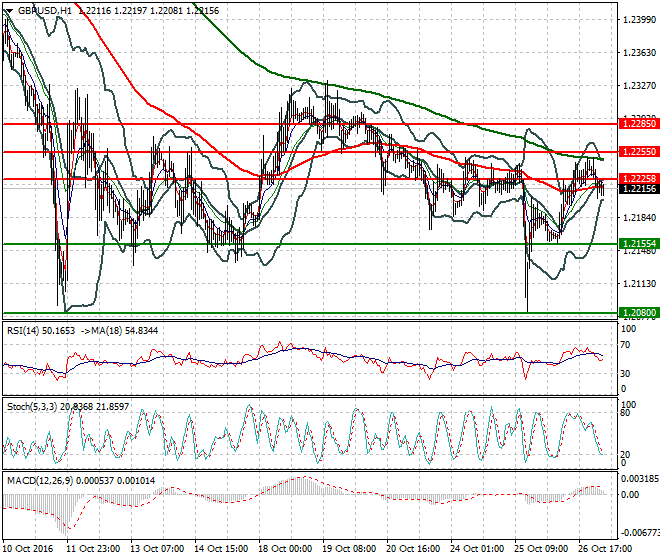This screenshot has width=660, height=560.
Task: Select the 1.22156 current price label
Action: tap(639, 189)
